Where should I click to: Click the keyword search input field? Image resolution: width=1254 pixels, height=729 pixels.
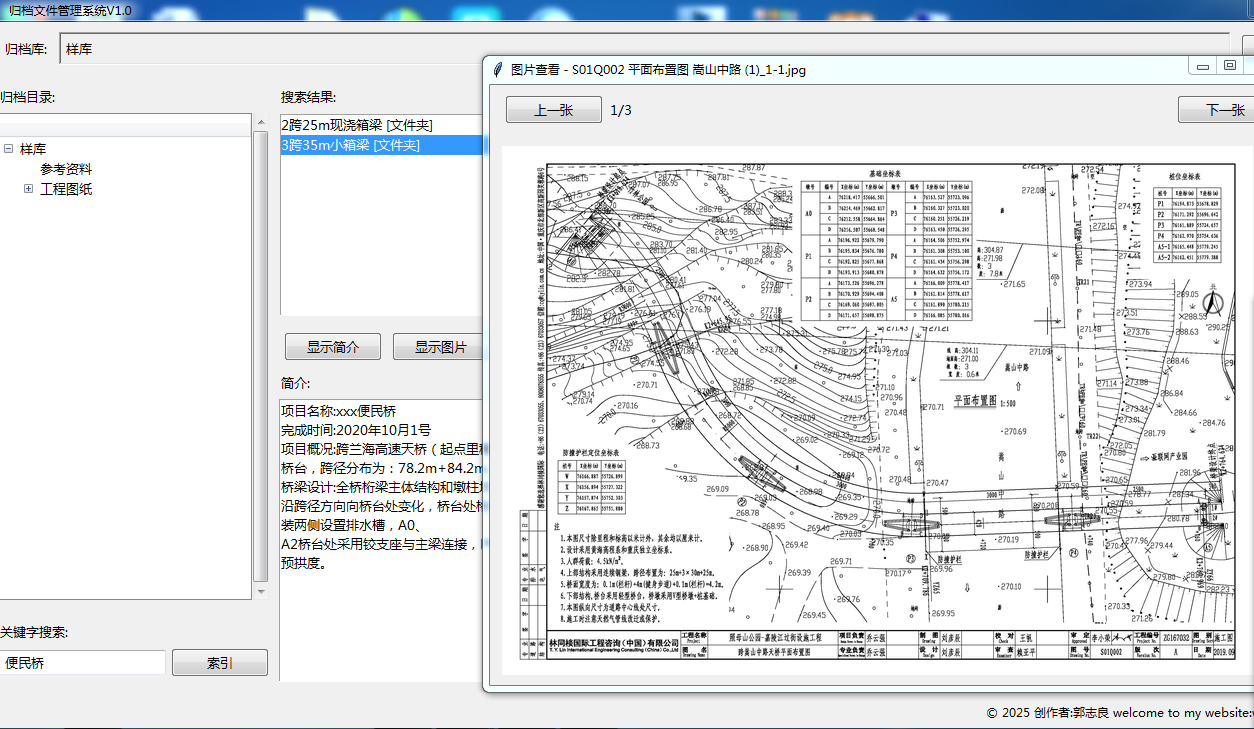tap(83, 662)
